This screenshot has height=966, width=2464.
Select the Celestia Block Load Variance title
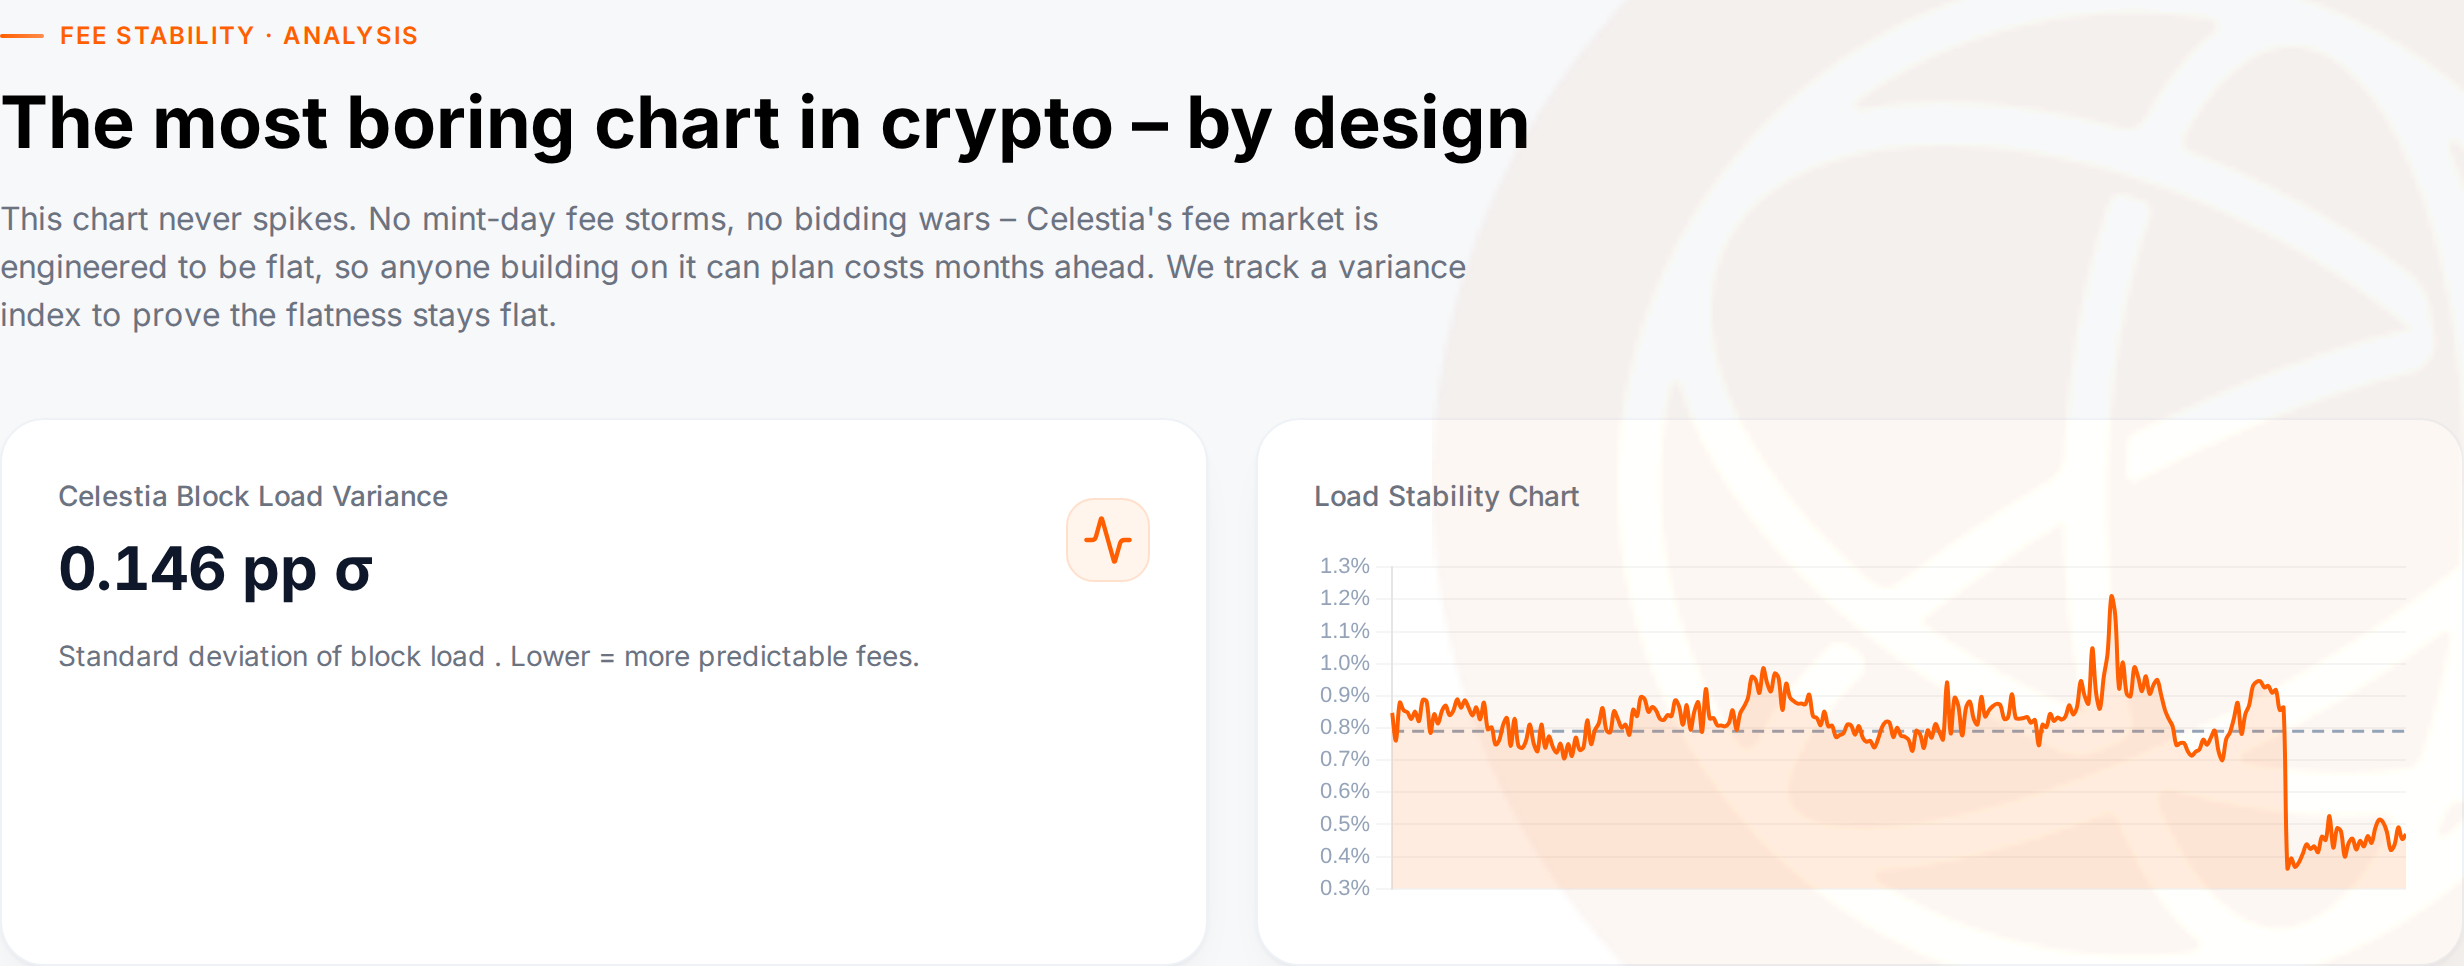253,496
